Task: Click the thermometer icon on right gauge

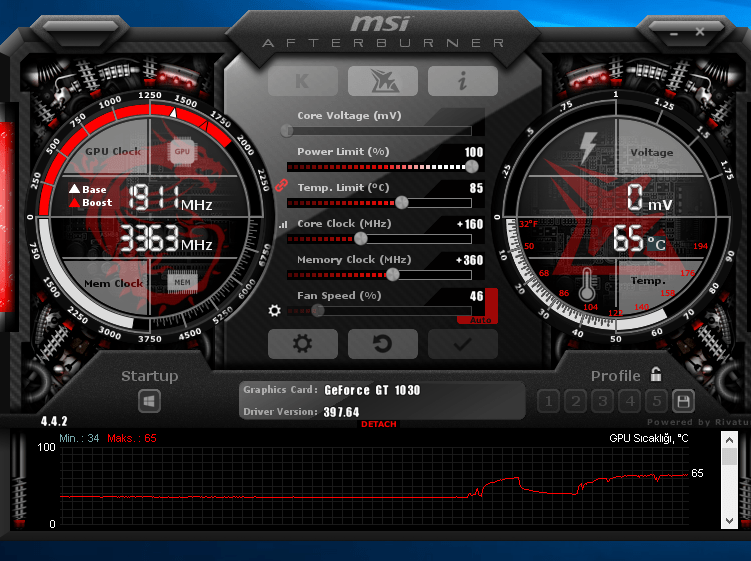Action: pyautogui.click(x=587, y=284)
